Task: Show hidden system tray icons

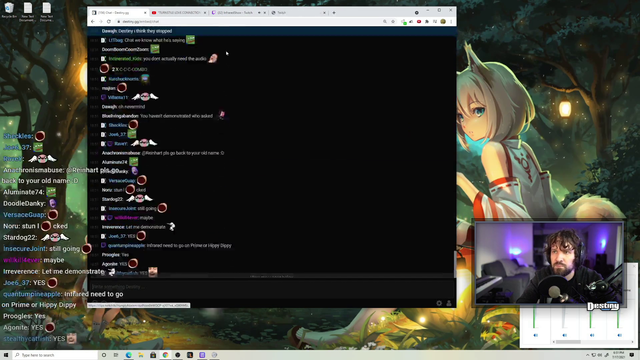Action: tap(588, 355)
